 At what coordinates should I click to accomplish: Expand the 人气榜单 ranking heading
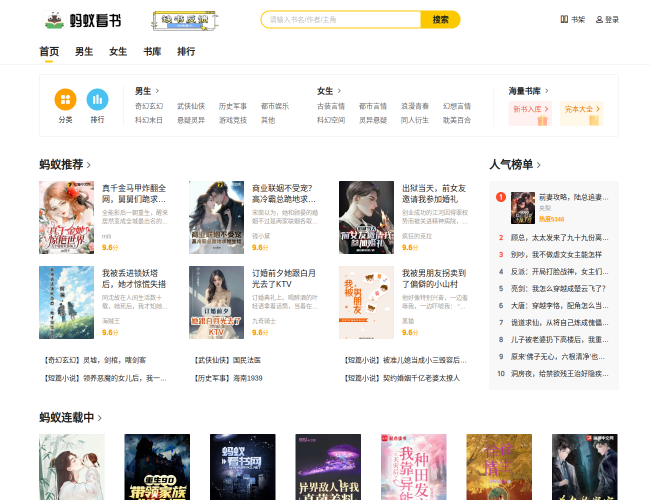541,164
